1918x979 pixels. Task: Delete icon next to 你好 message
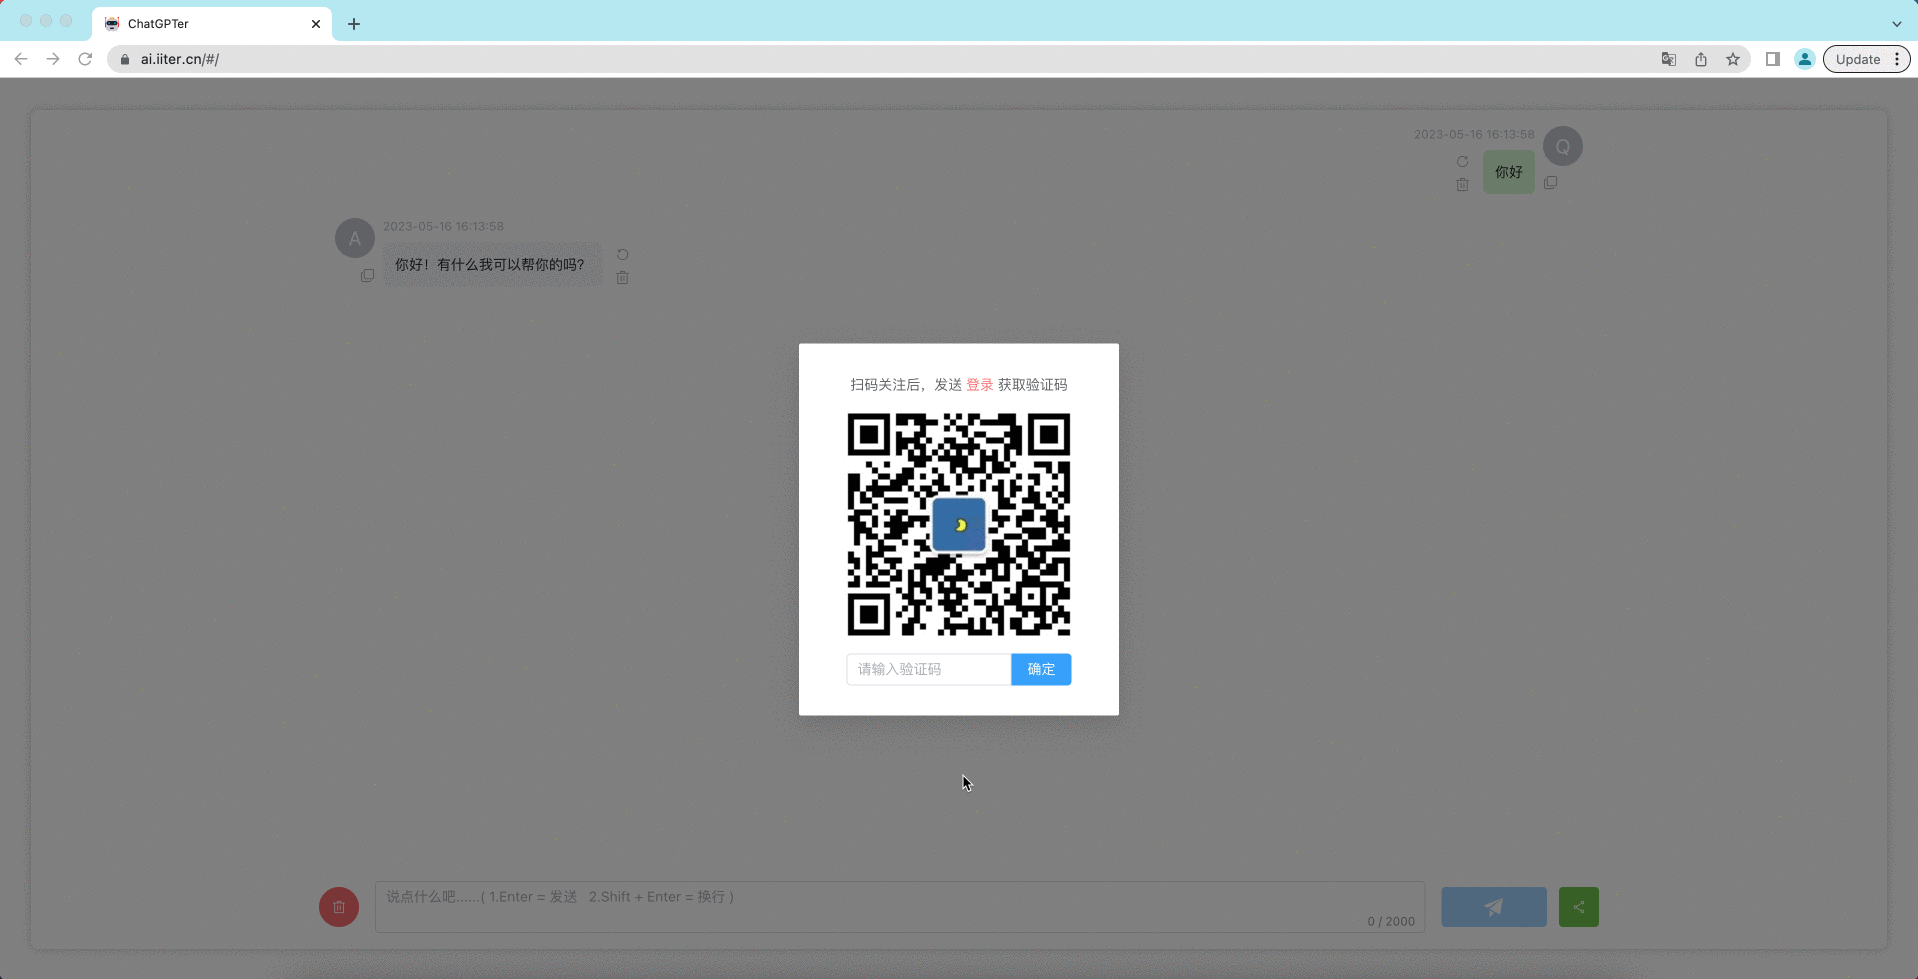pos(1462,184)
